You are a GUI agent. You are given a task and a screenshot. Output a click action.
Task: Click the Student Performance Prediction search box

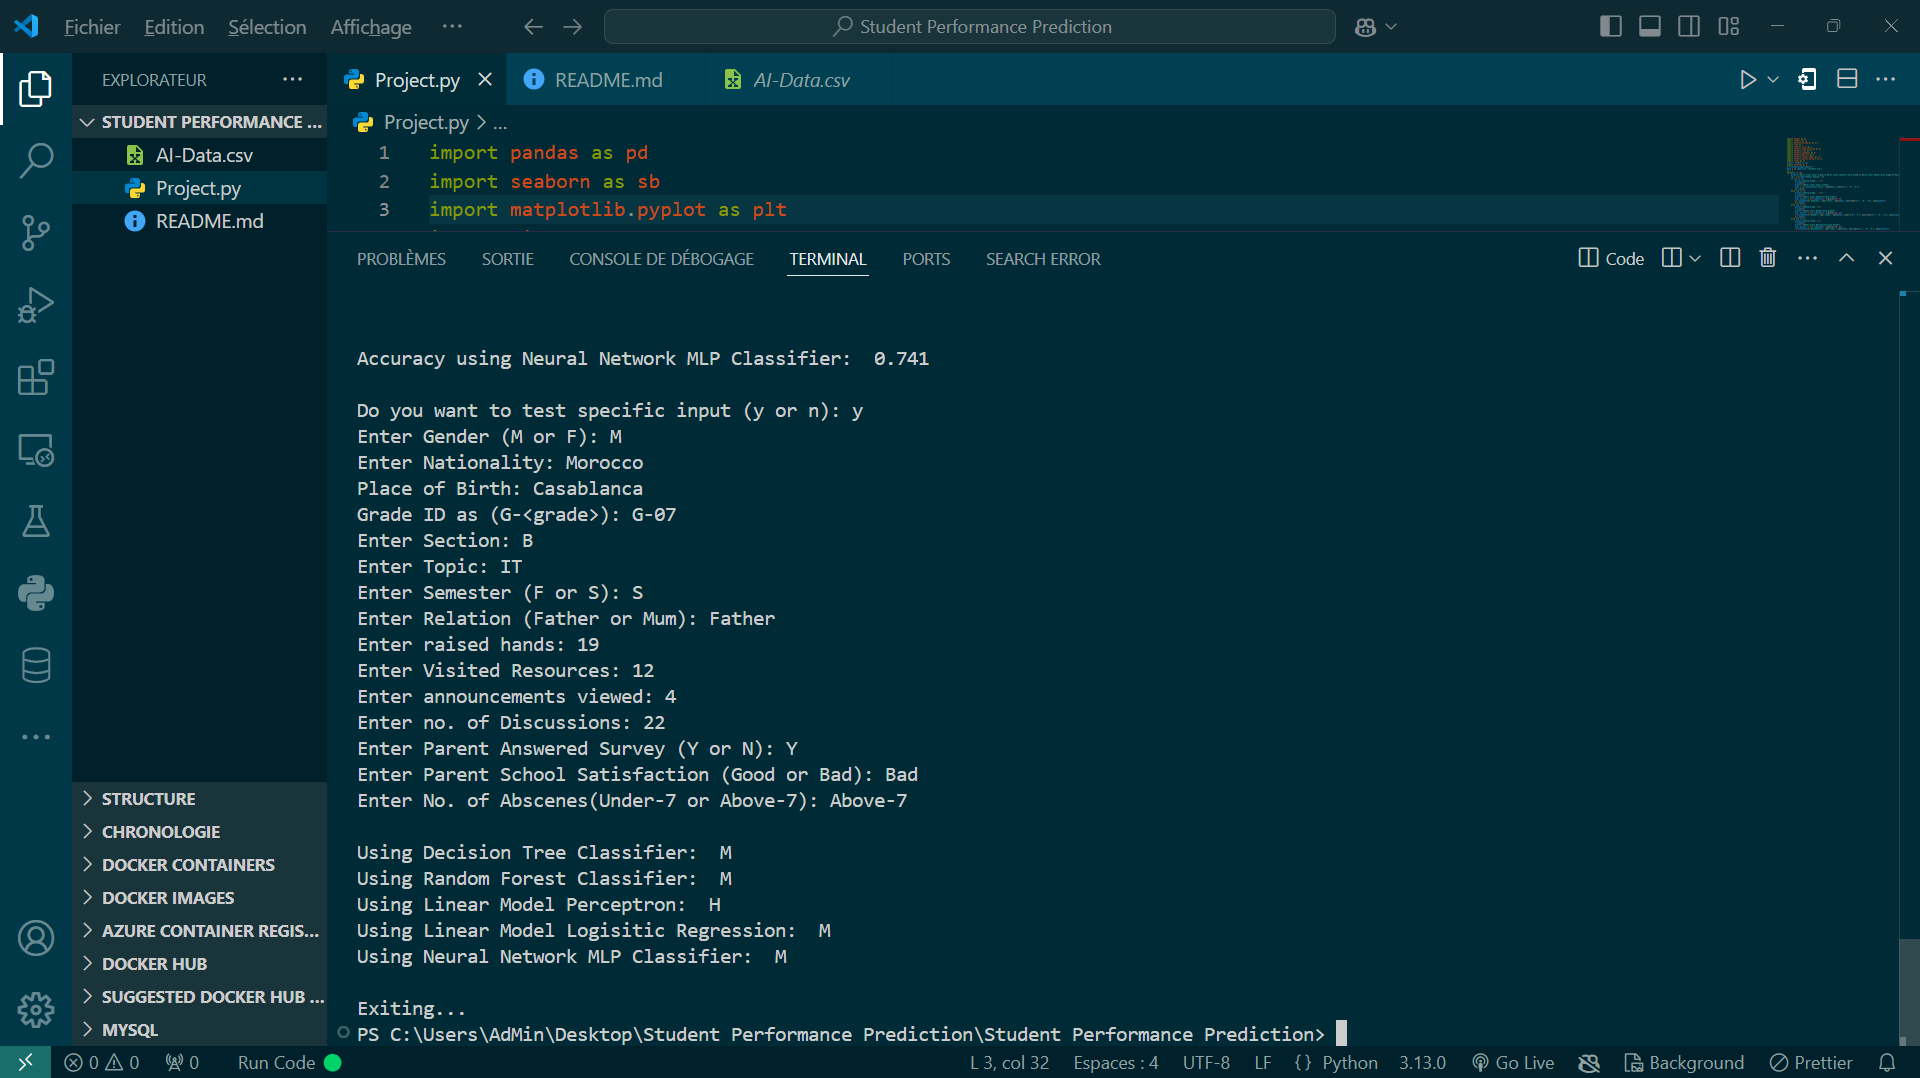point(969,27)
